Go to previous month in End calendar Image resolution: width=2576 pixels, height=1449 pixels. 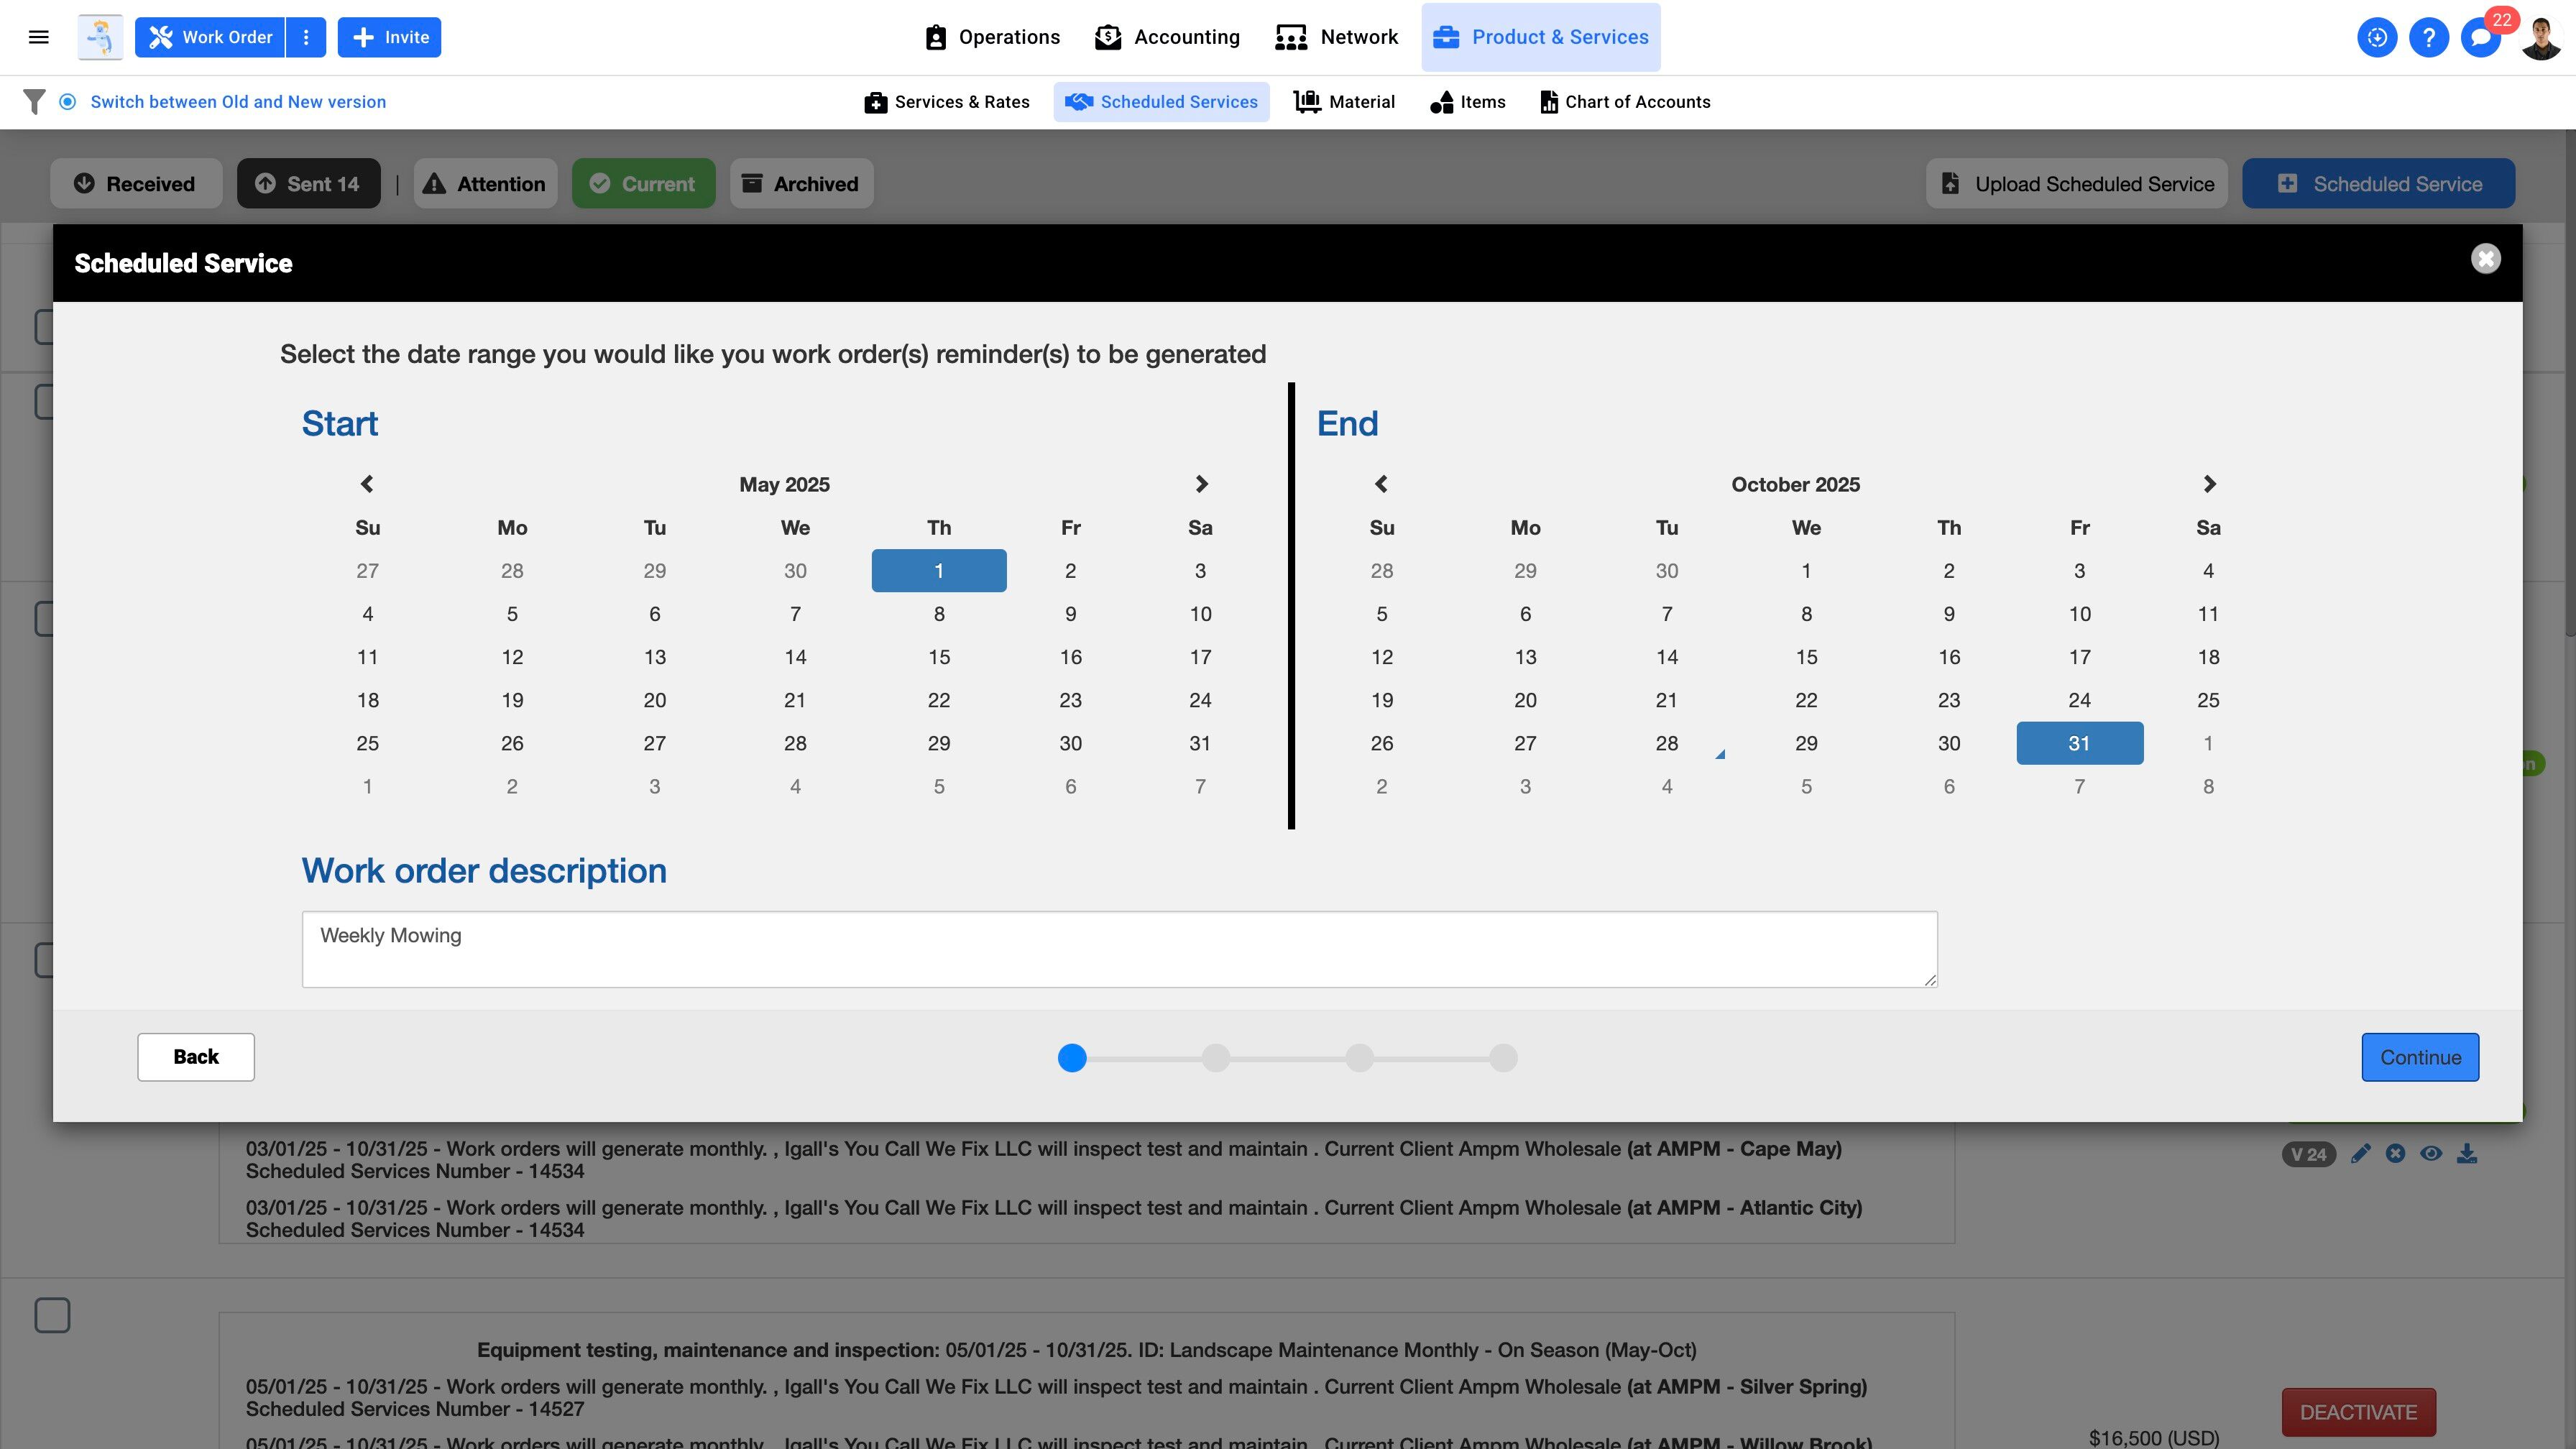click(1381, 484)
